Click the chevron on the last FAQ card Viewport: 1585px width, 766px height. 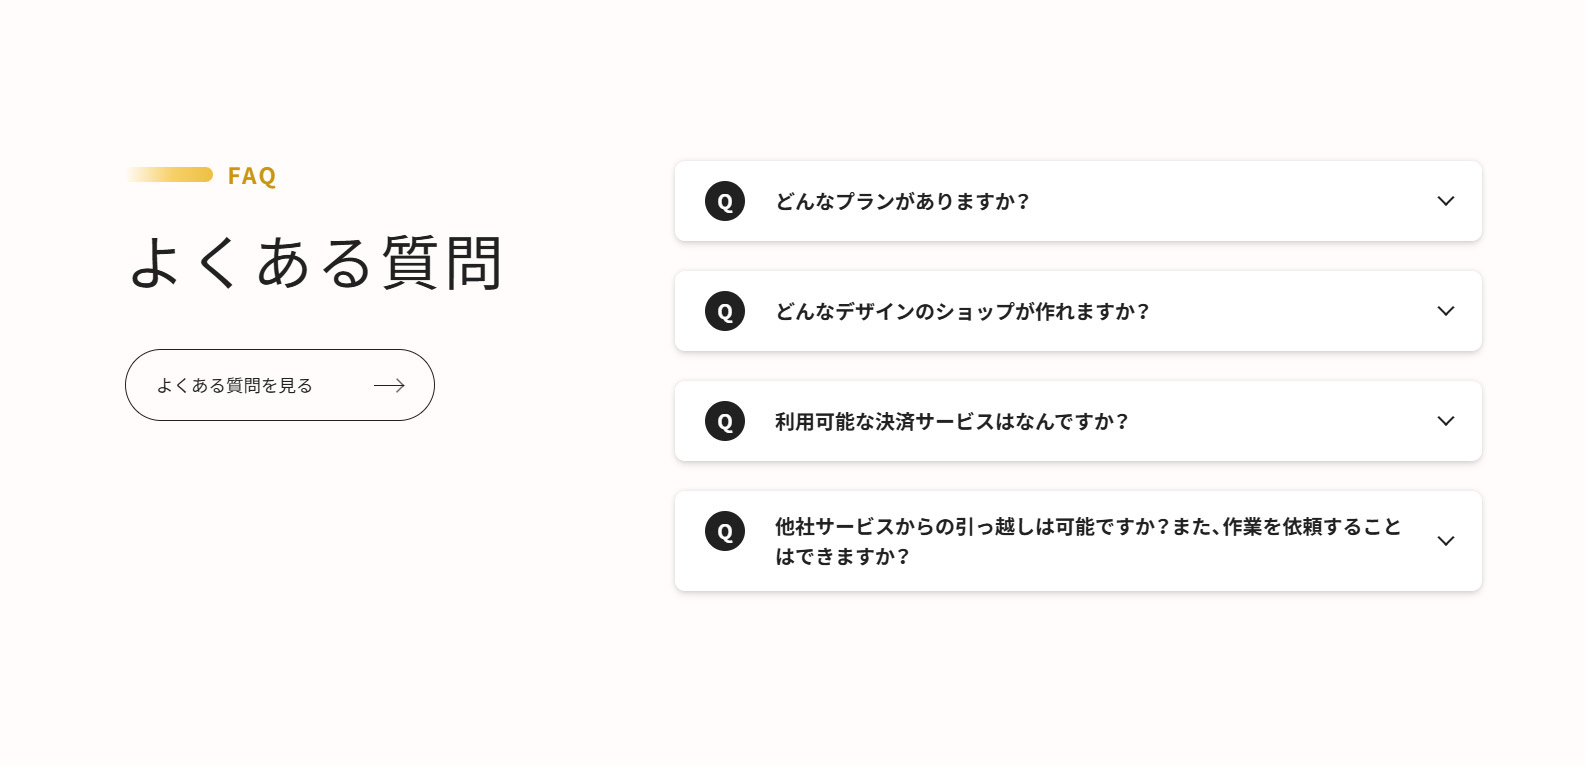(1446, 541)
